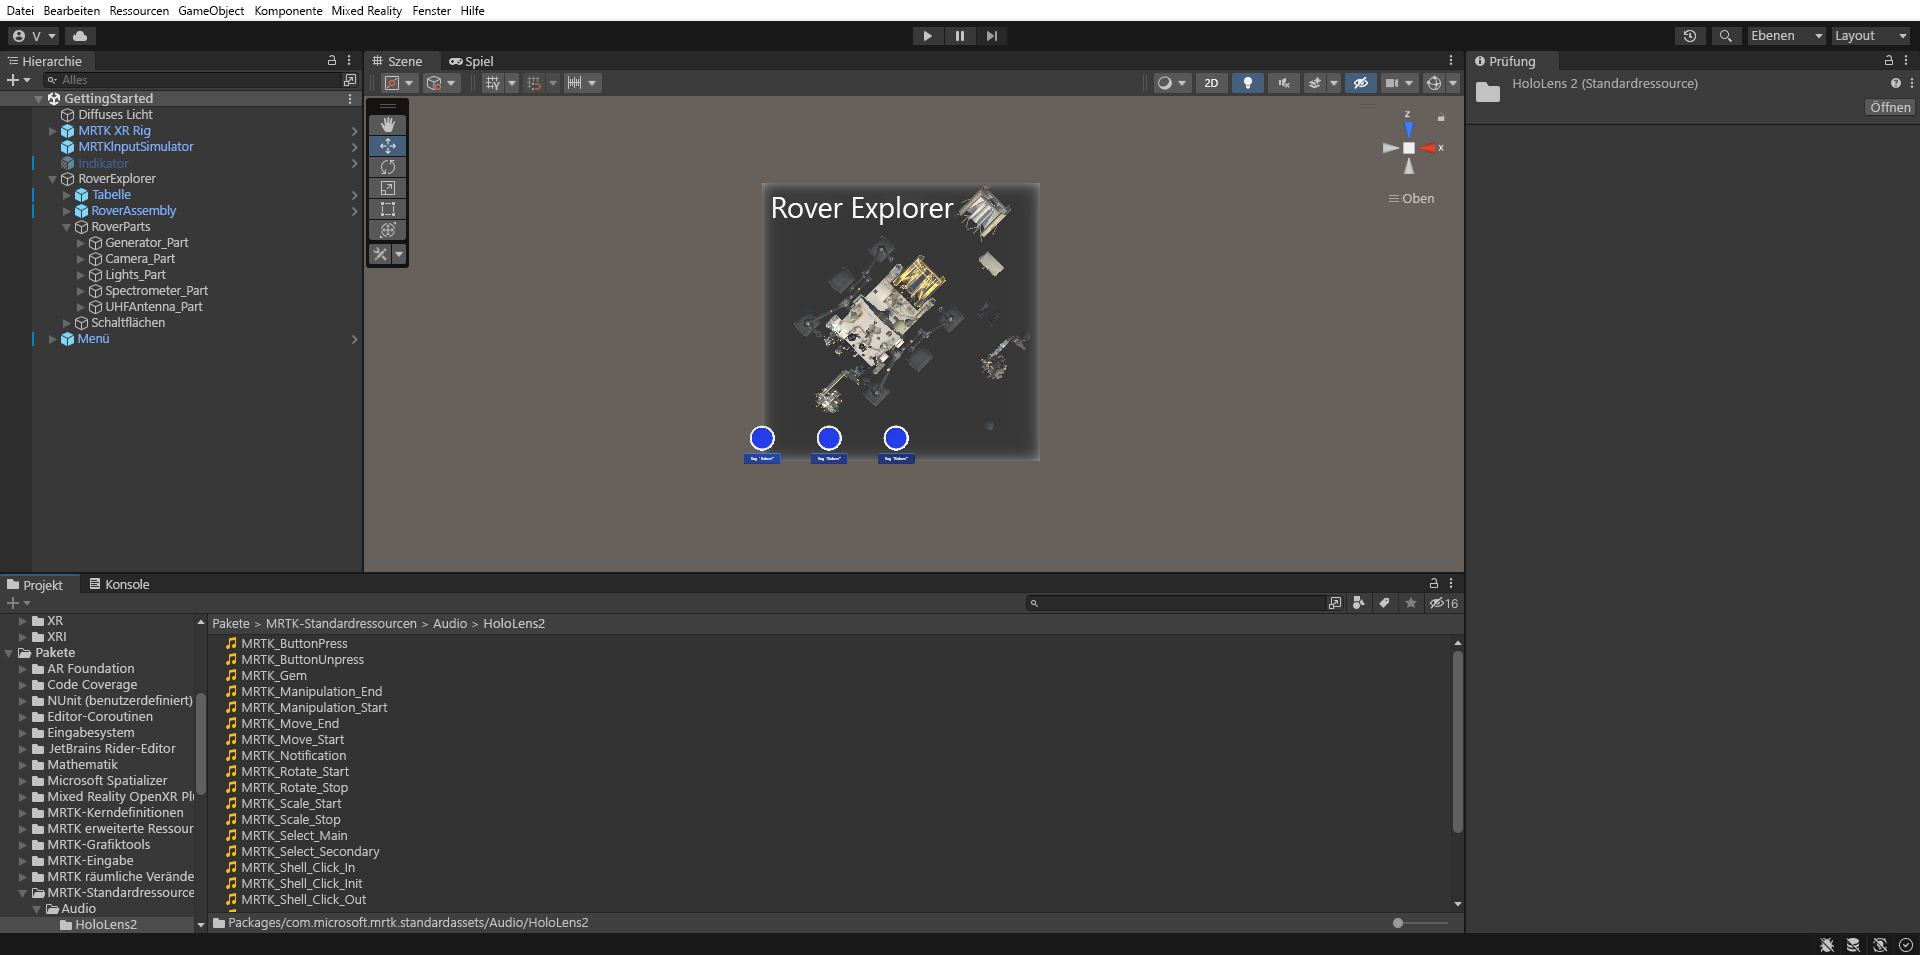Toggle scene lighting in the Scene view
Screen dimensions: 1920x955
(1248, 83)
